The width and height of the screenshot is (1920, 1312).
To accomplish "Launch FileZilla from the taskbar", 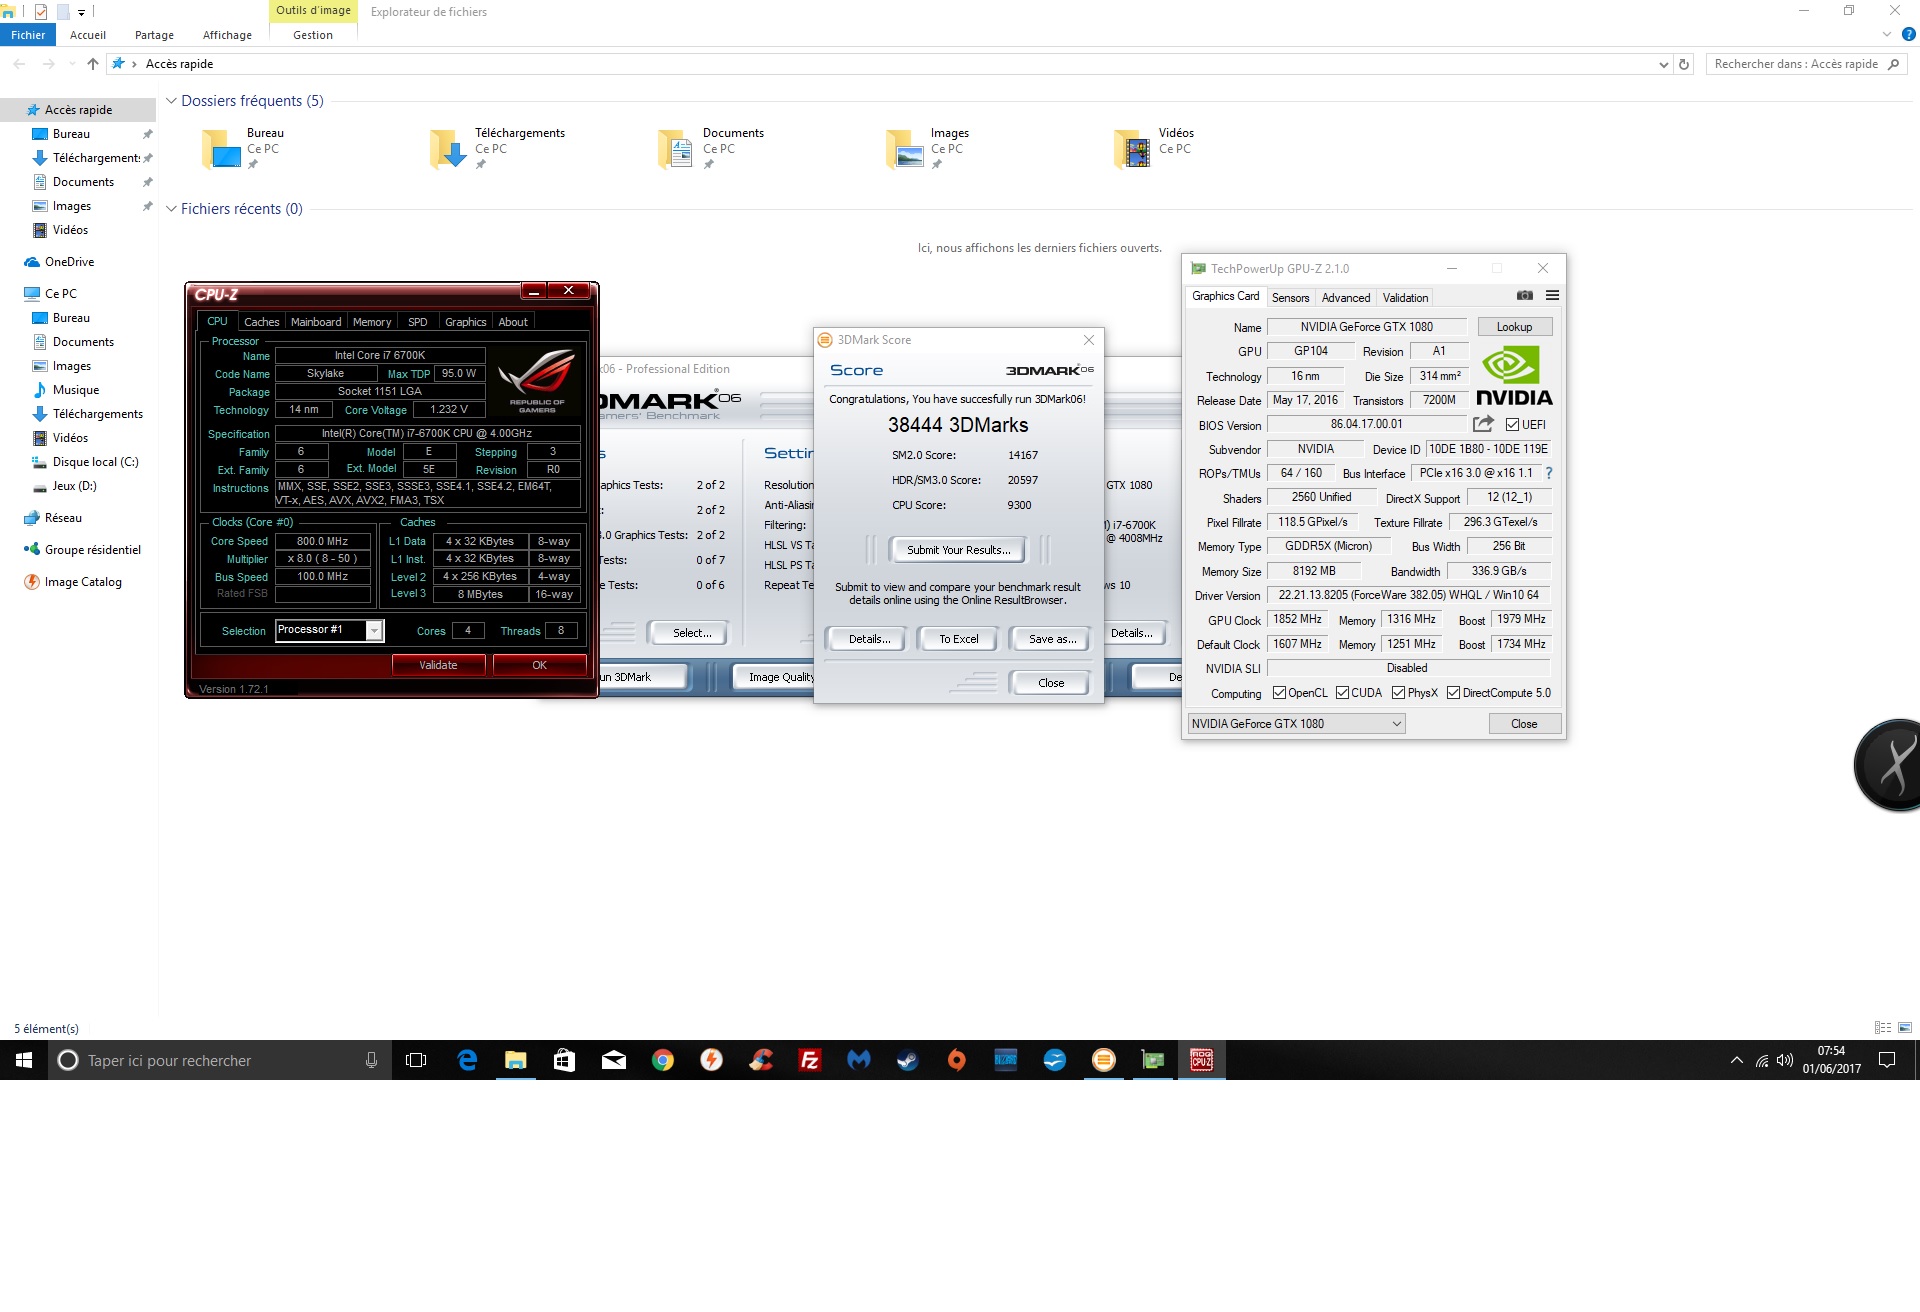I will [x=810, y=1060].
